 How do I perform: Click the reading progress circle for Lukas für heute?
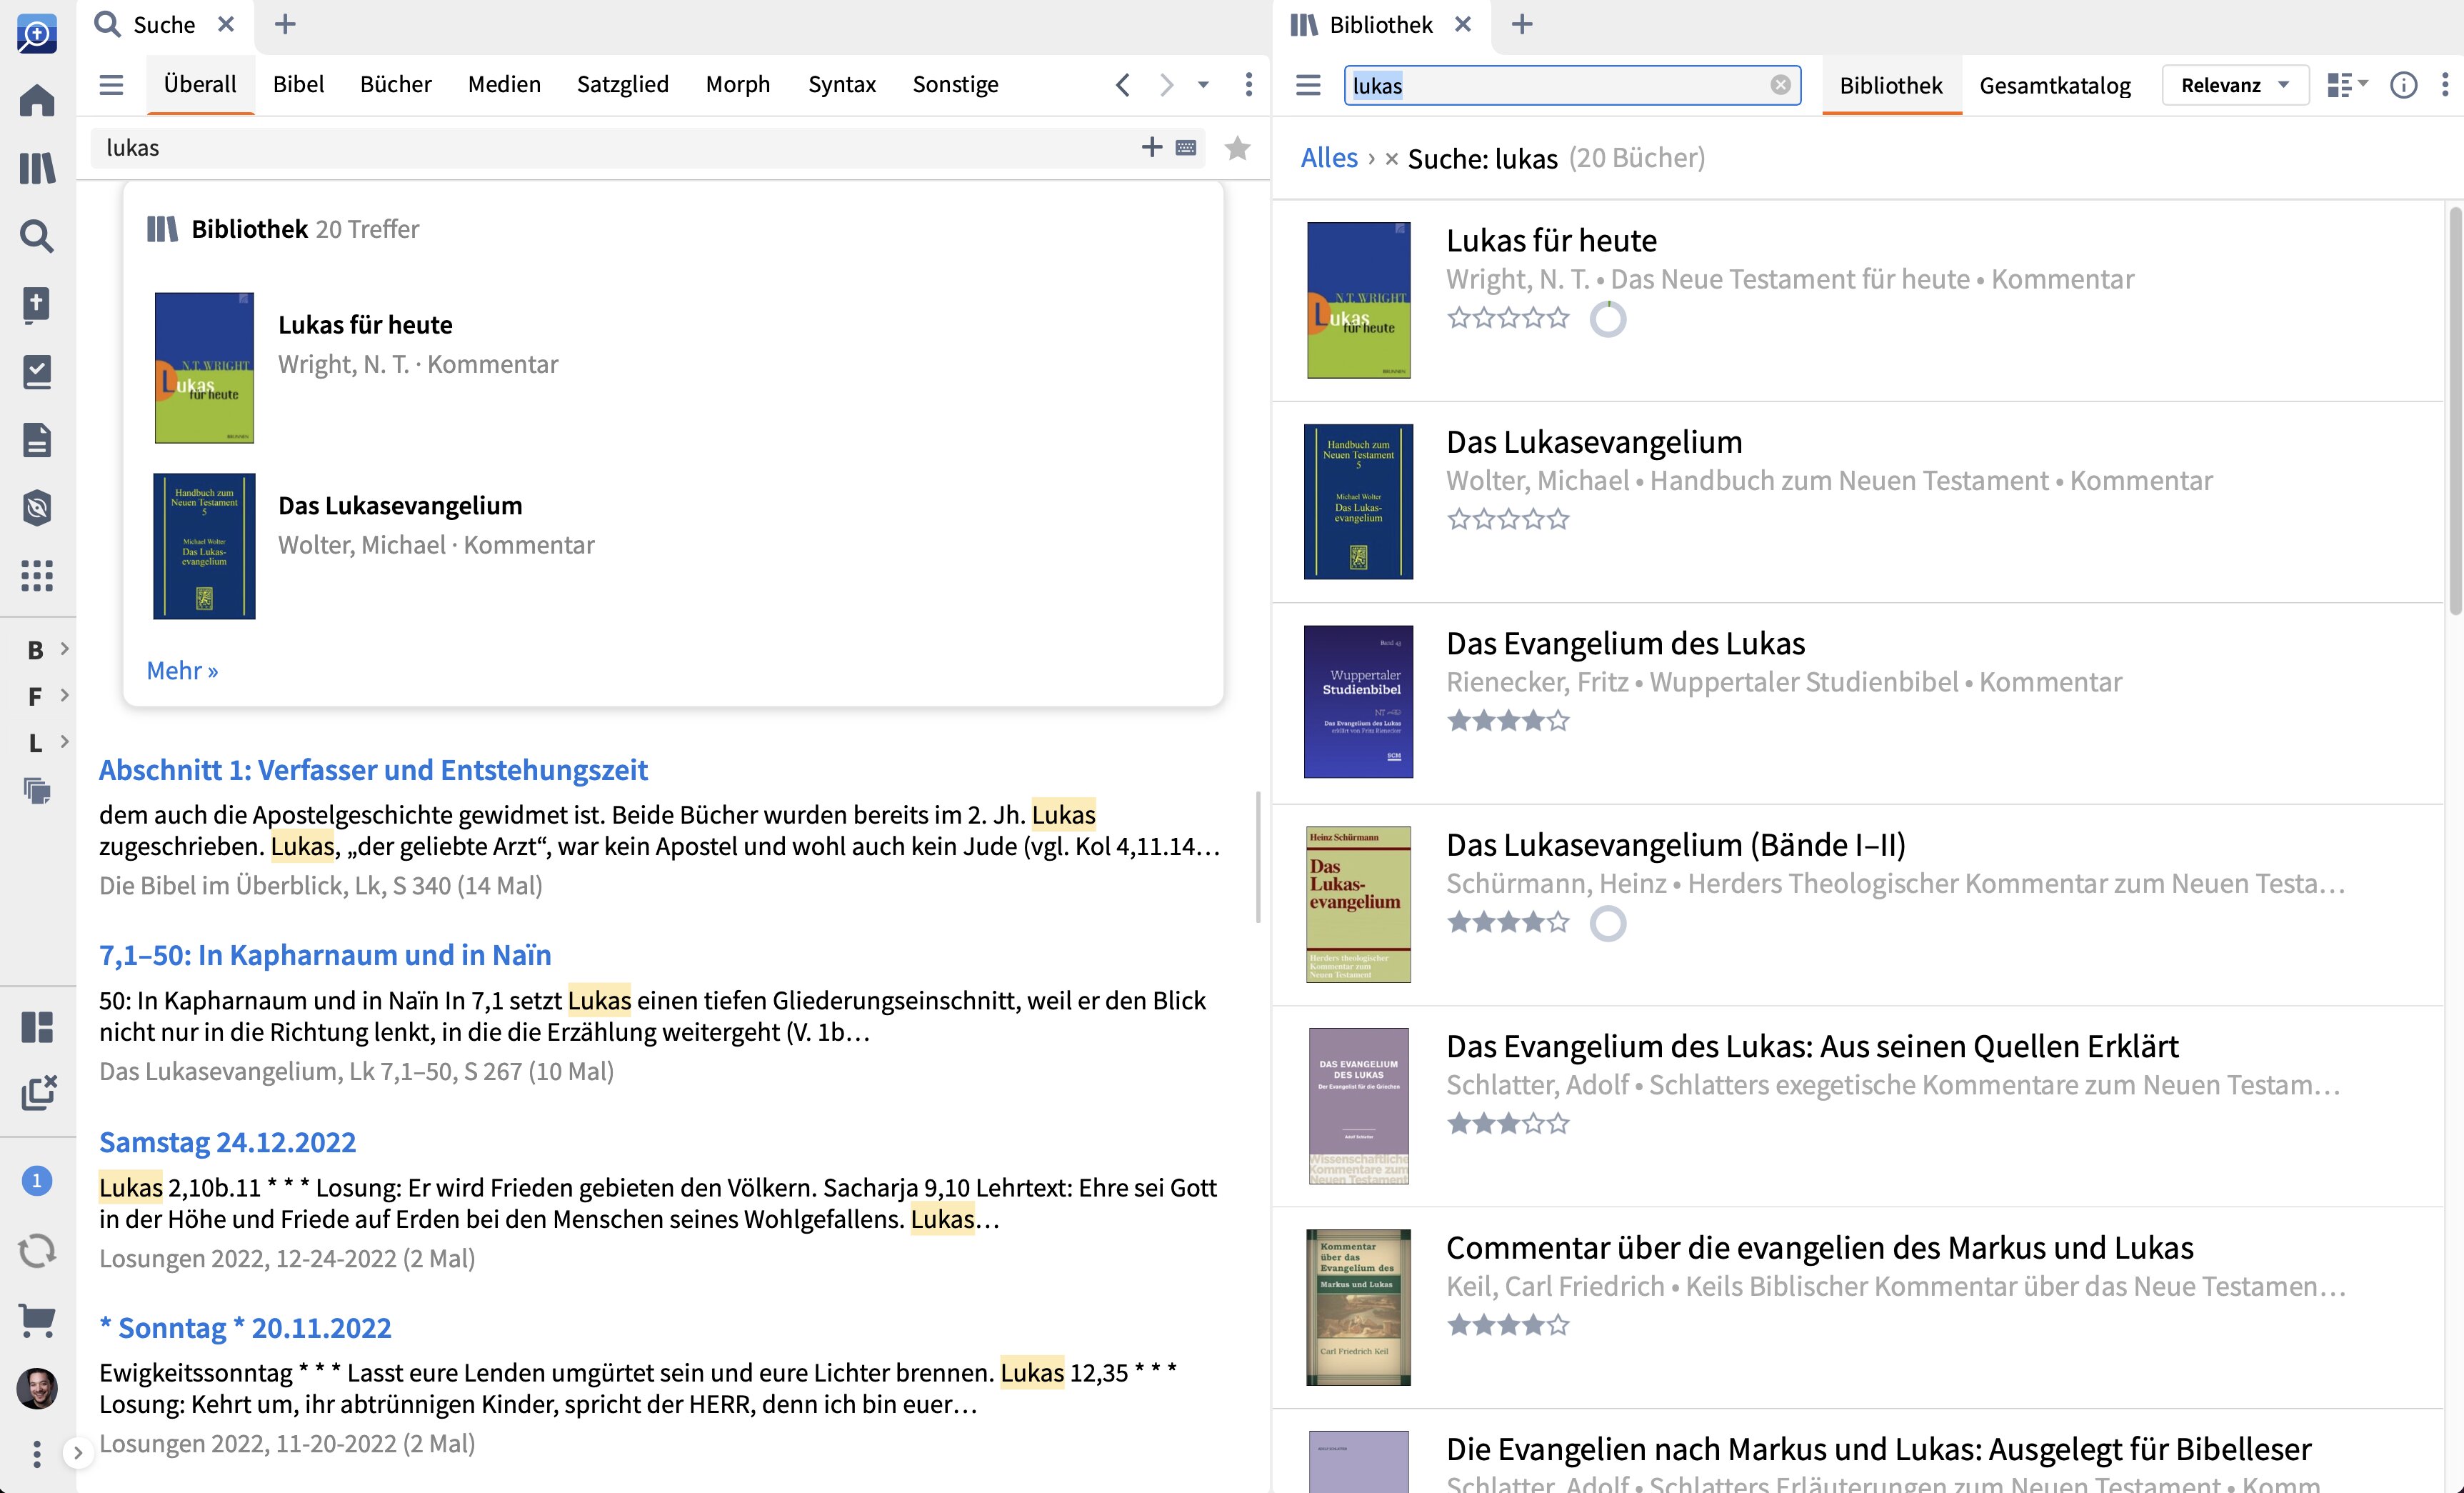point(1608,320)
